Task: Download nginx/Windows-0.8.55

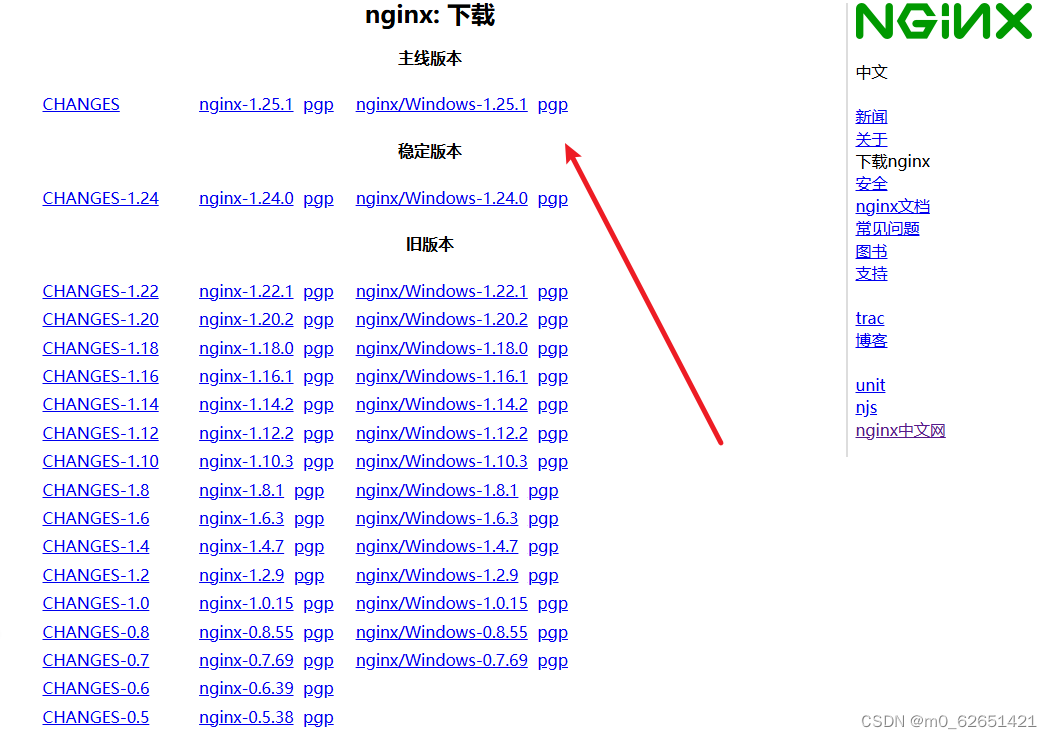Action: click(441, 633)
